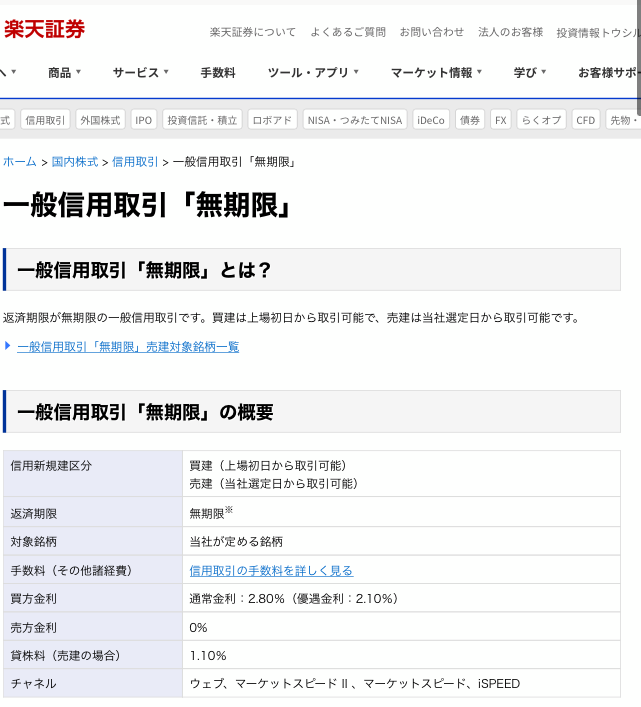Viewport: 641px width, 707px height.
Task: Click the 「無期限」の概要 section heading
Action: click(145, 412)
